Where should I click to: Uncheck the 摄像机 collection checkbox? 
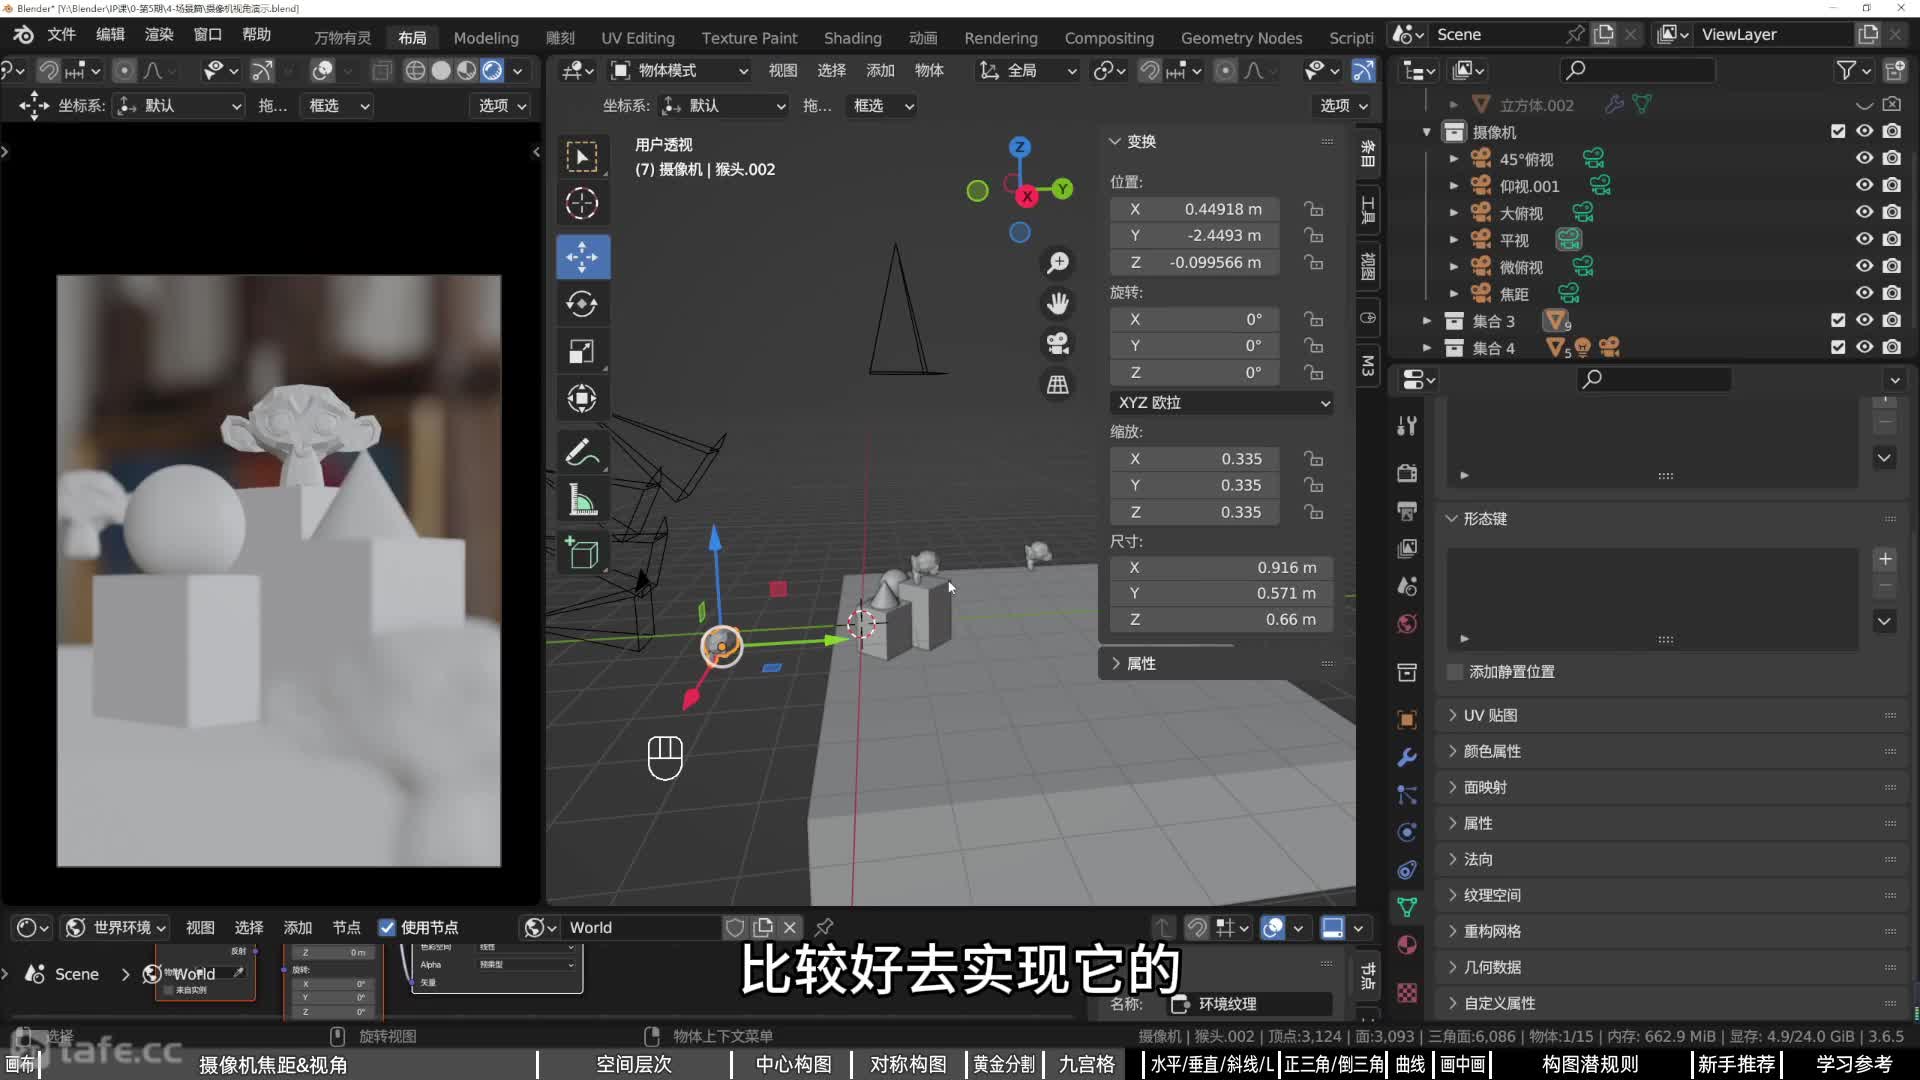coord(1838,131)
